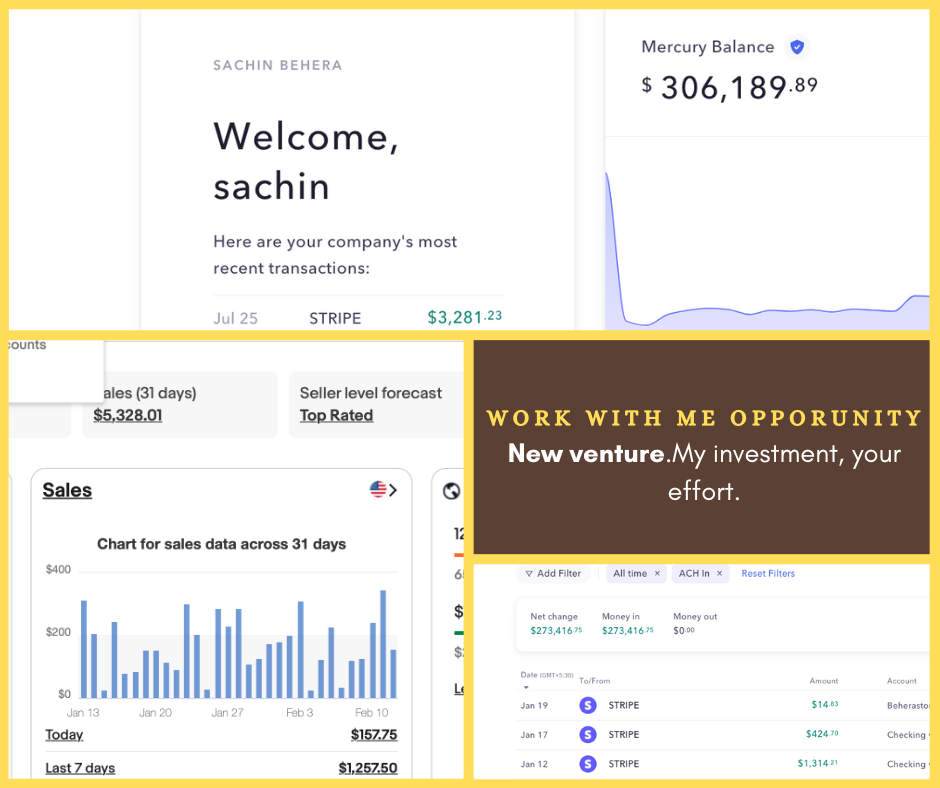Remove the ACH In filter chip
The height and width of the screenshot is (788, 940).
click(x=719, y=574)
